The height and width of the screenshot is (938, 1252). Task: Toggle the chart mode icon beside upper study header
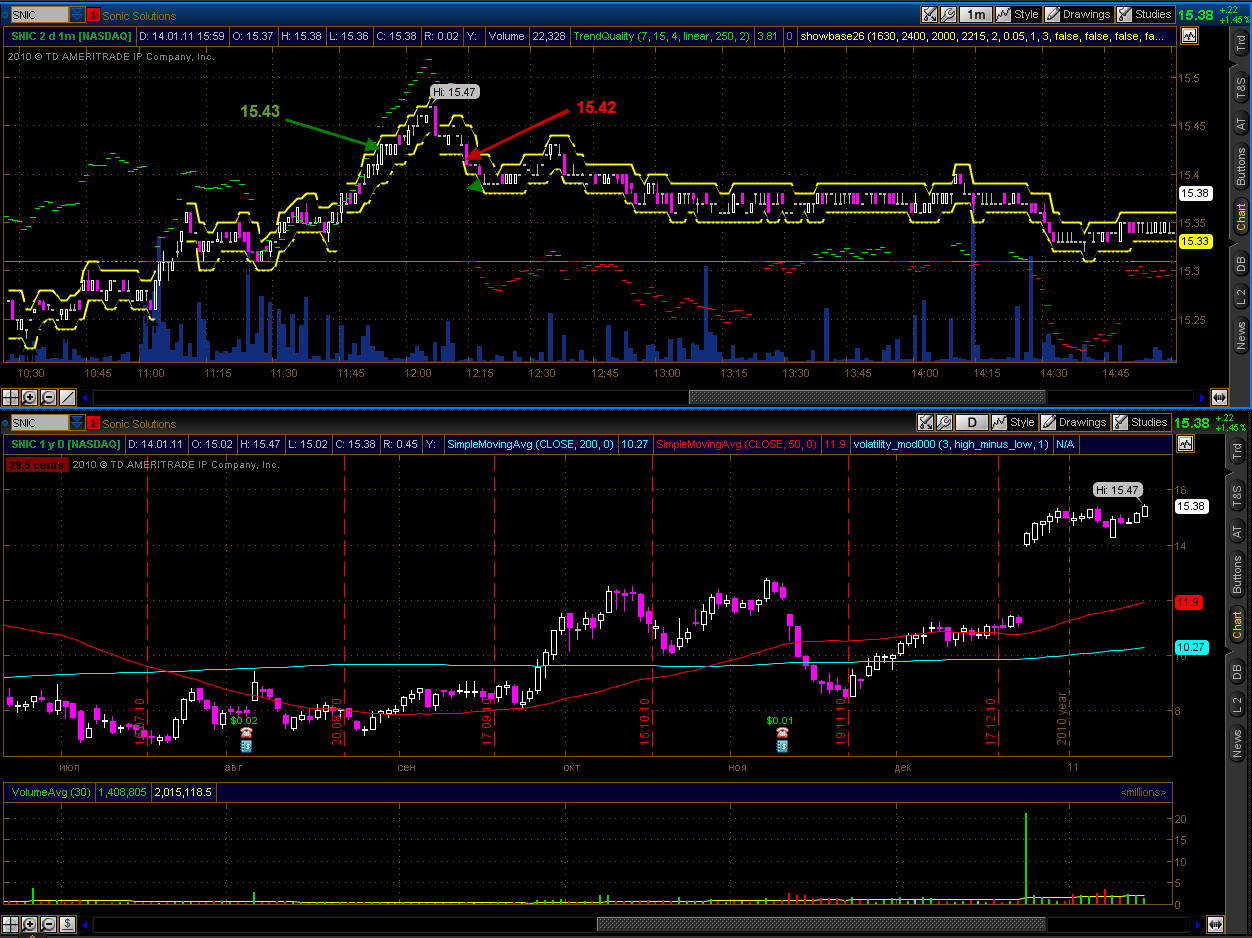click(x=1188, y=36)
